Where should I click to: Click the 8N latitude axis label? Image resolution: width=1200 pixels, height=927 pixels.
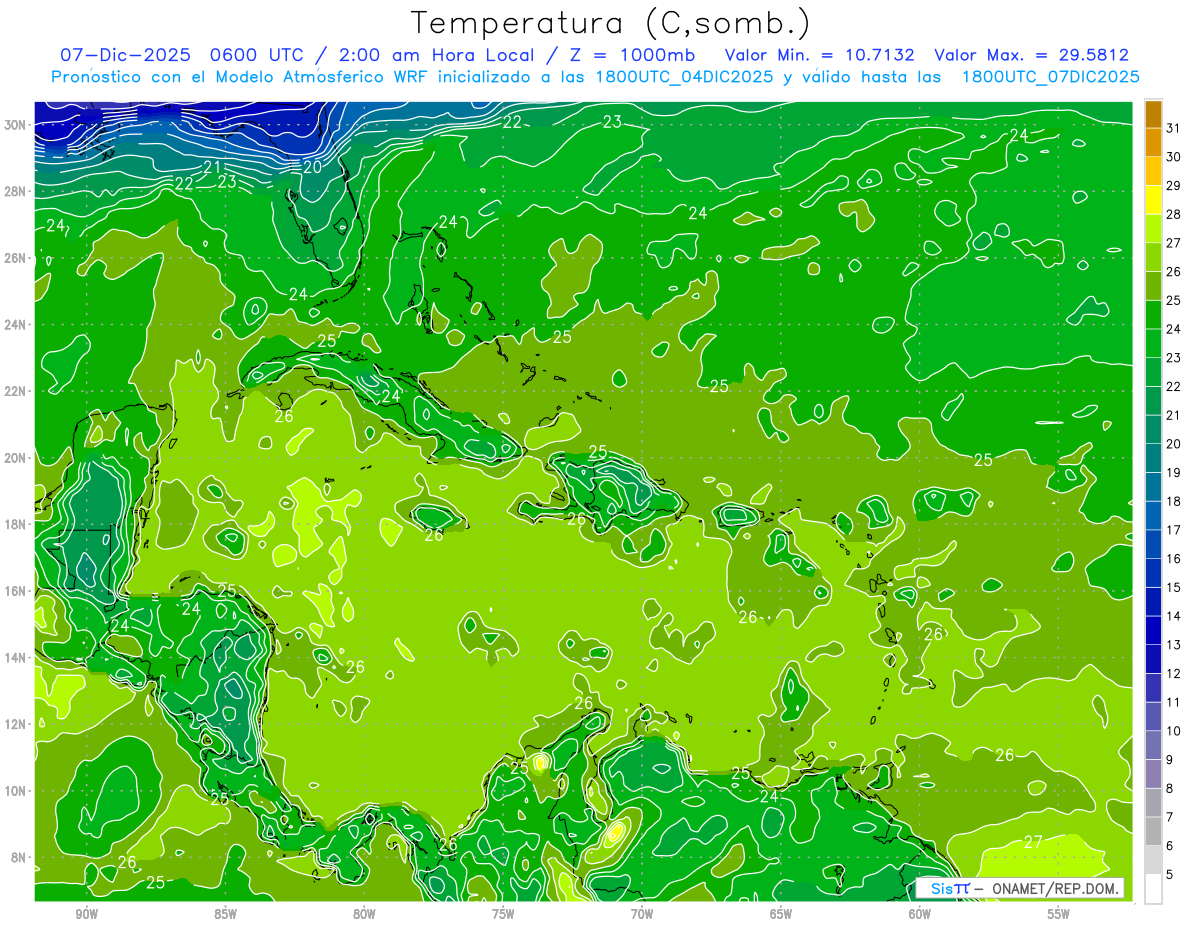coord(21,857)
